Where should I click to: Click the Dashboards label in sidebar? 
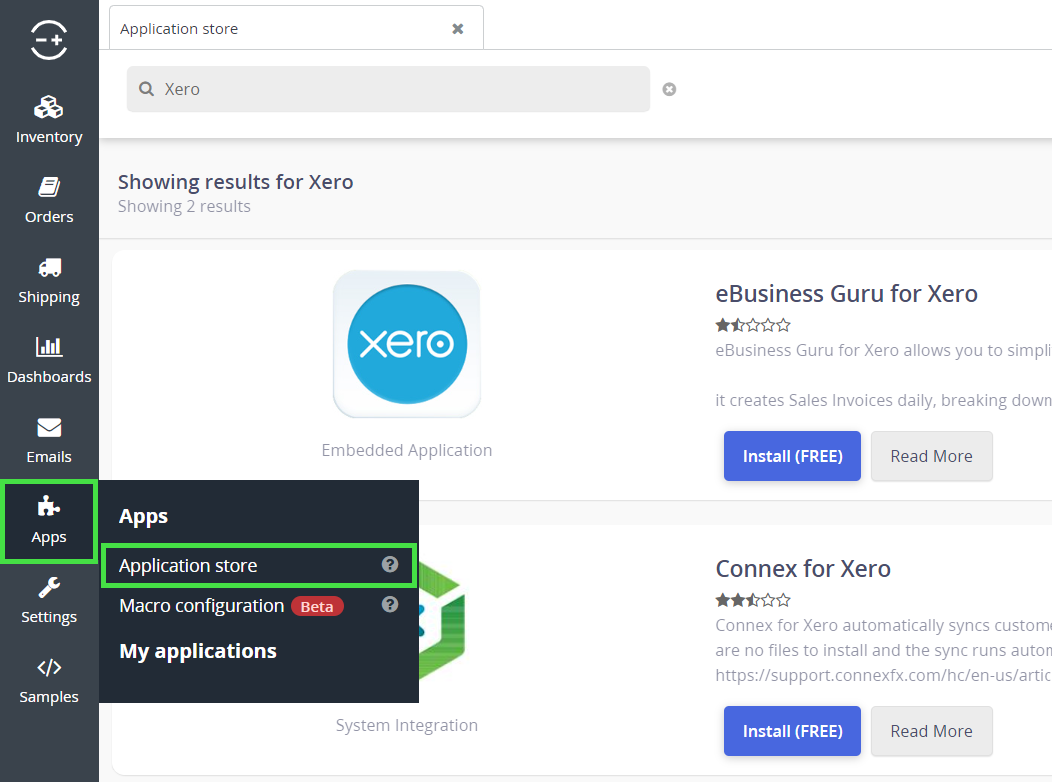pos(49,377)
